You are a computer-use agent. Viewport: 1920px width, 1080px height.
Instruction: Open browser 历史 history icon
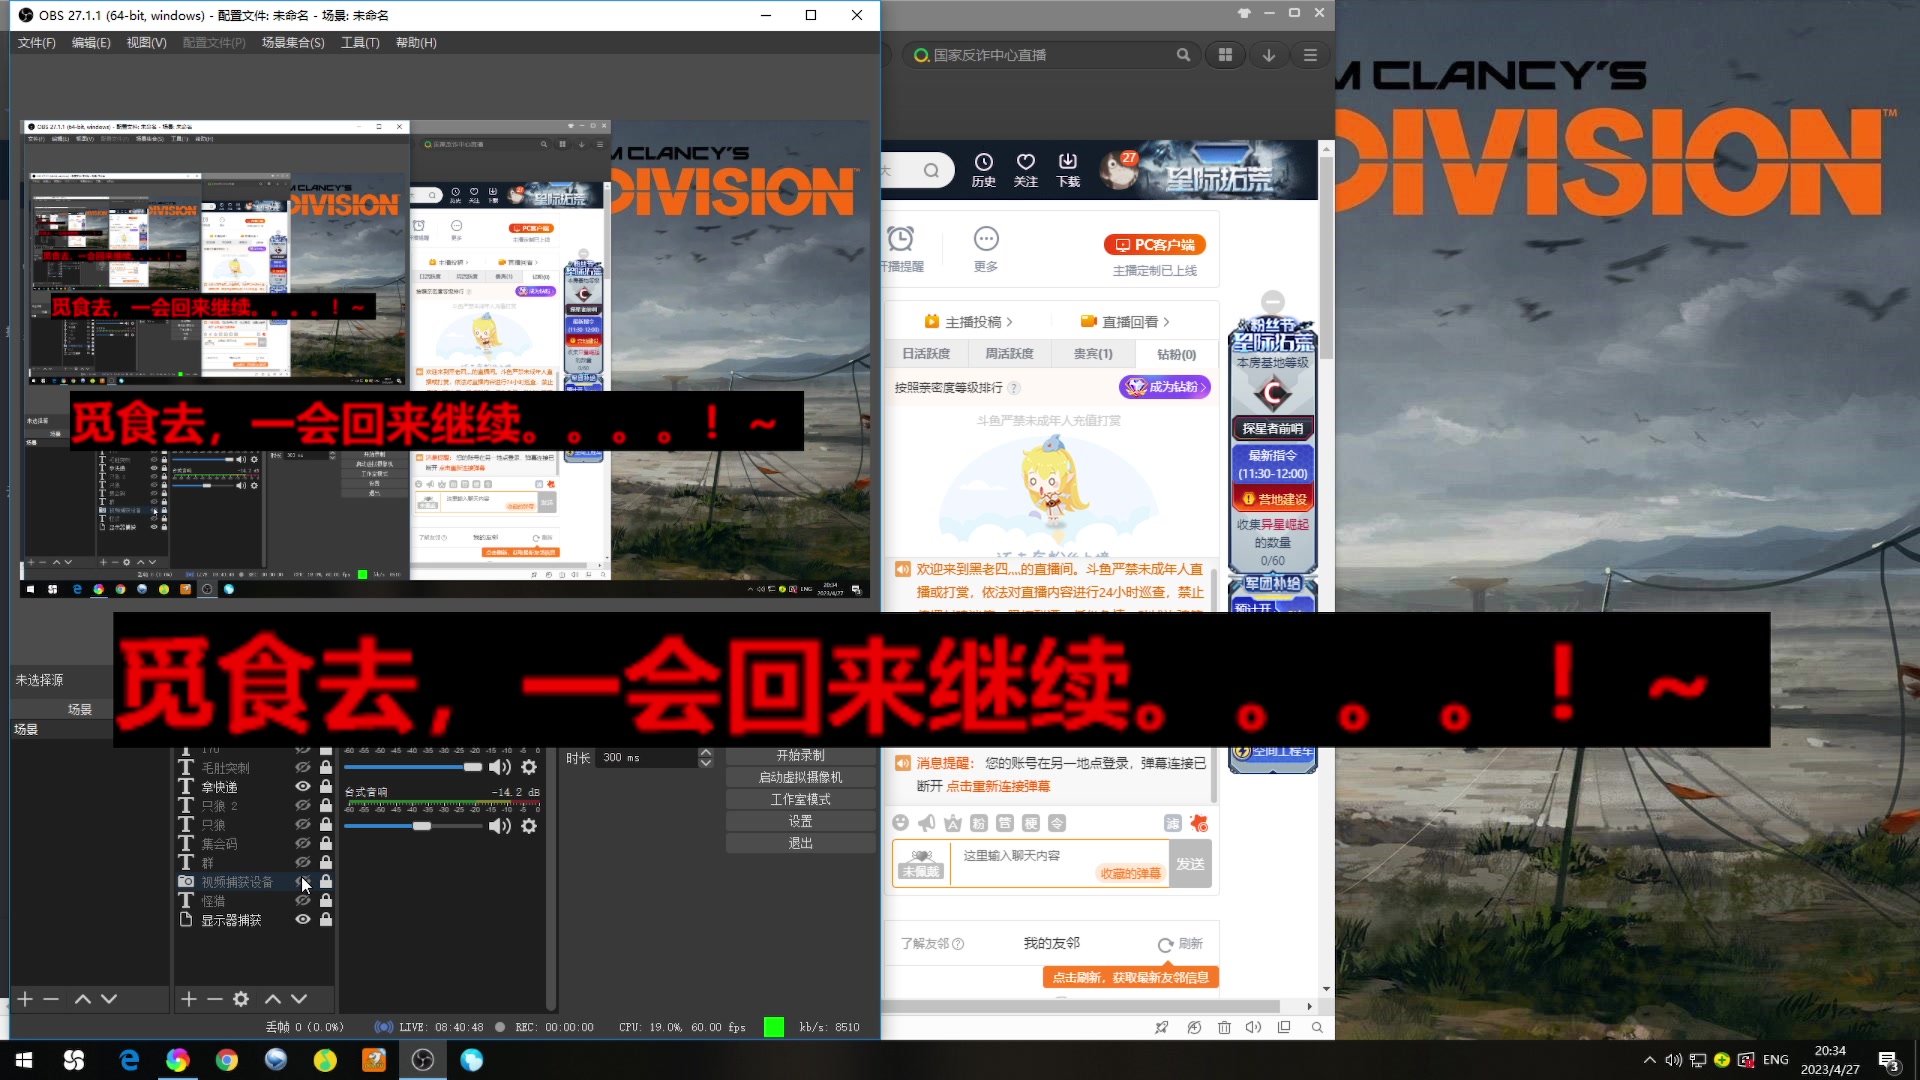[984, 169]
